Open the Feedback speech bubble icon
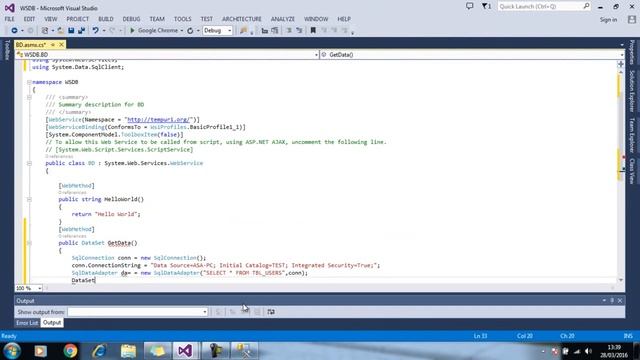This screenshot has width=640, height=360. click(470, 6)
